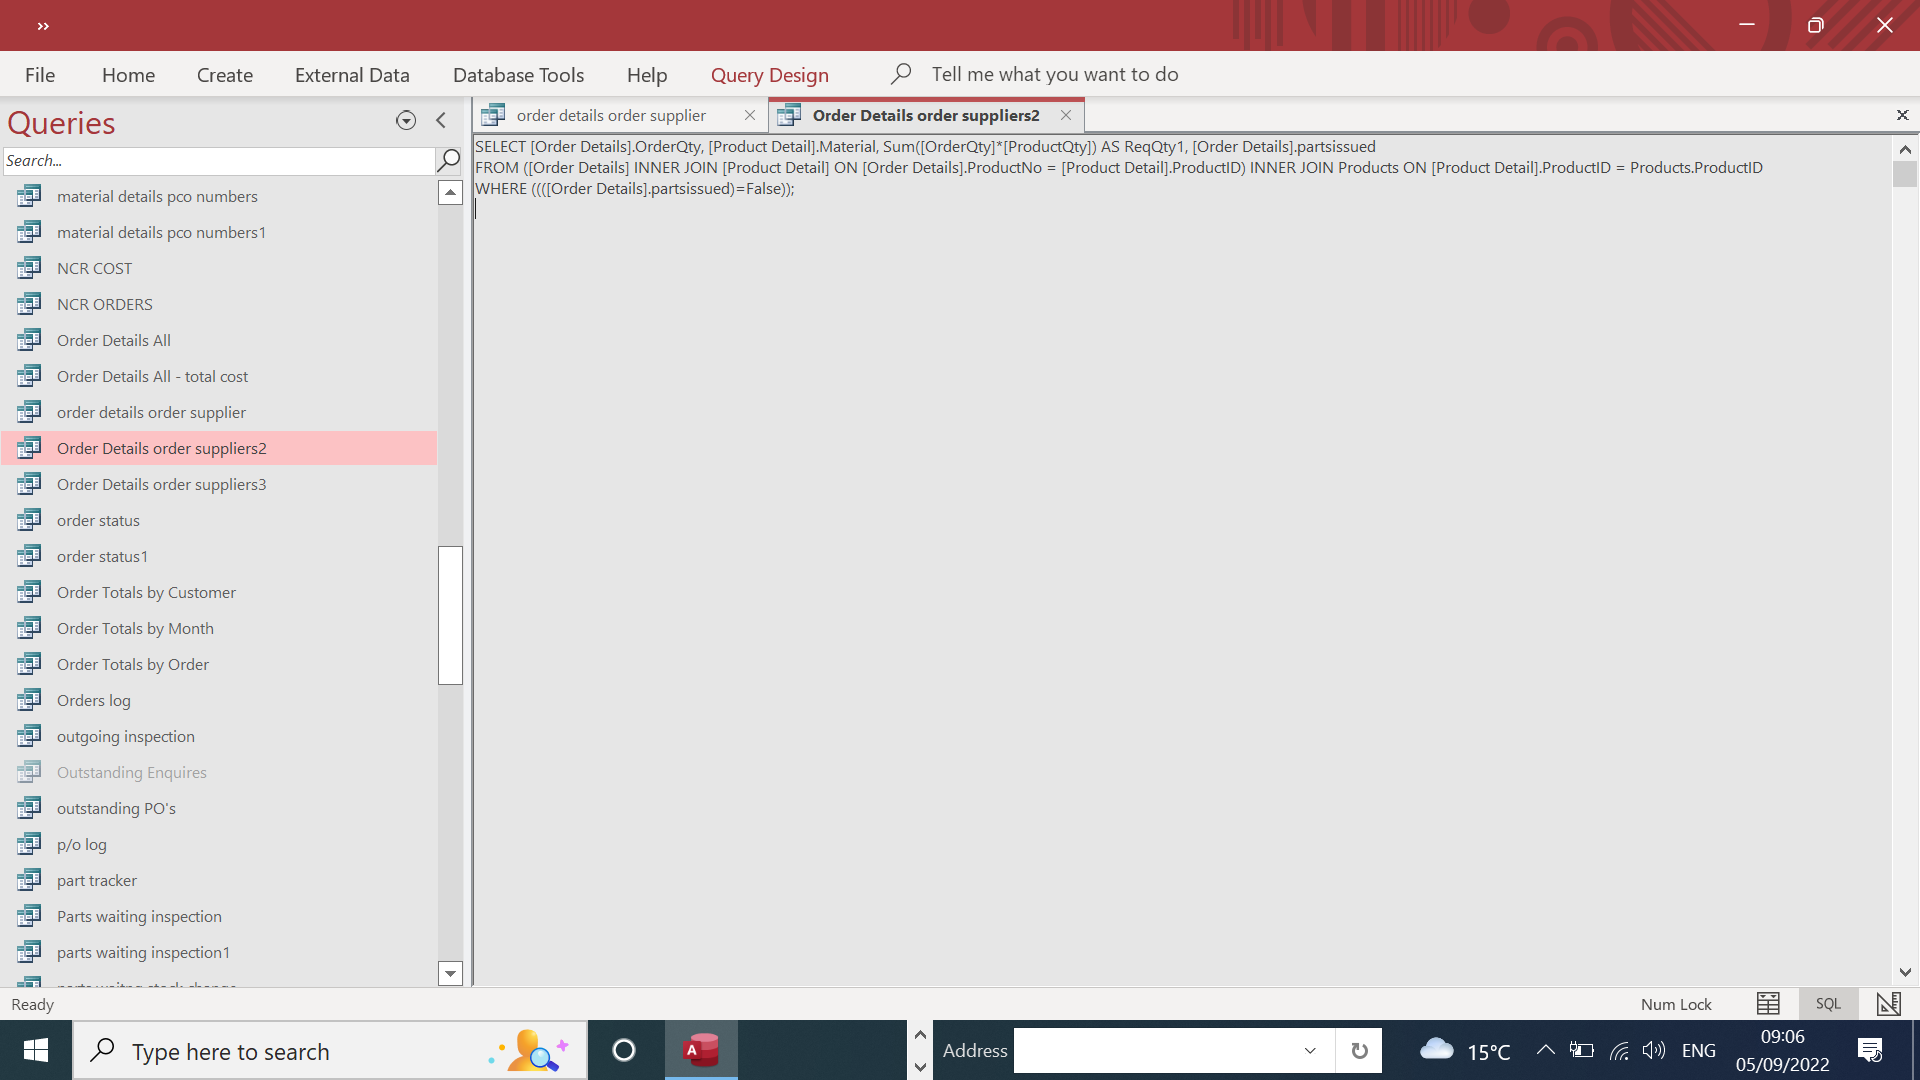Open Cortana circle button on taskbar
The image size is (1920, 1080).
[x=624, y=1050]
